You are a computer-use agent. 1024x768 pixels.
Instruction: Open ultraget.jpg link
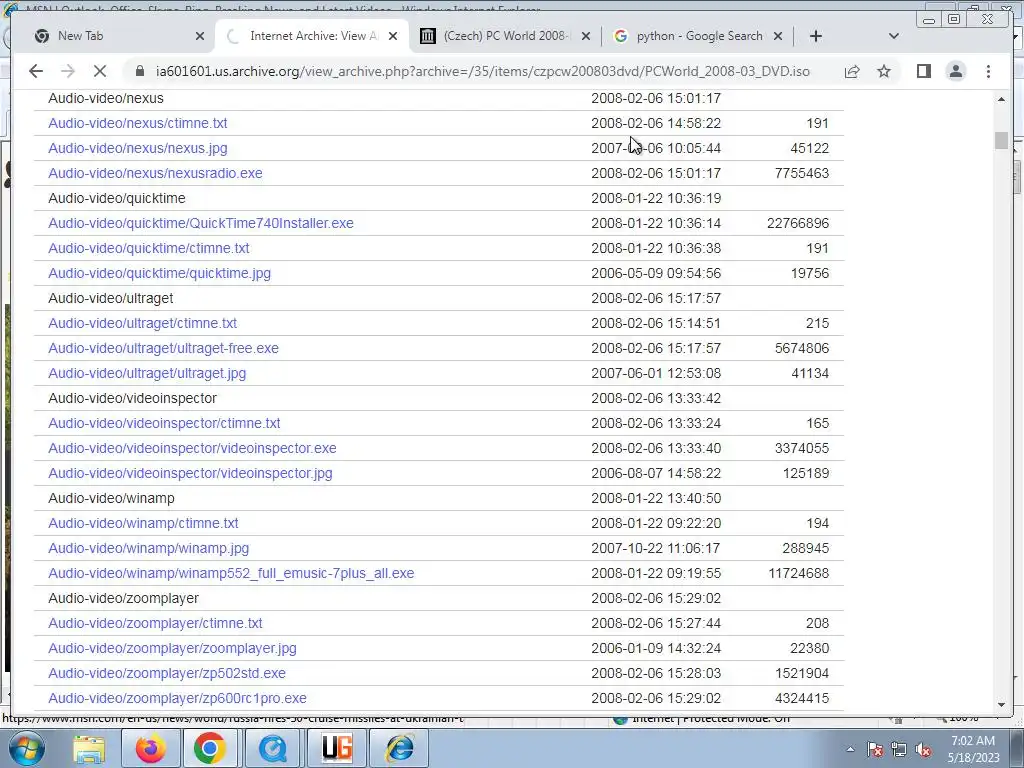(x=147, y=374)
